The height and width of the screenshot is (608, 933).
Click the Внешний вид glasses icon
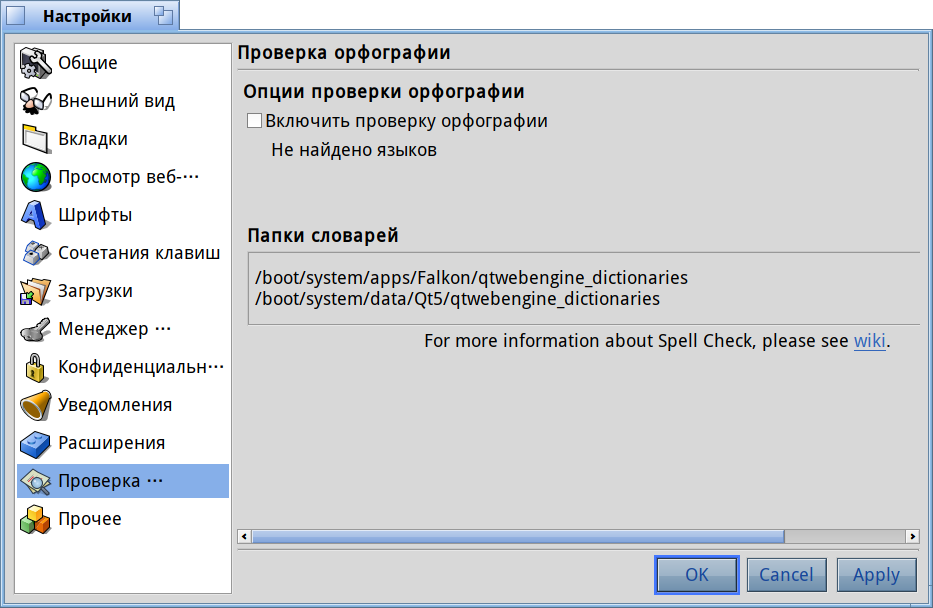tap(36, 101)
